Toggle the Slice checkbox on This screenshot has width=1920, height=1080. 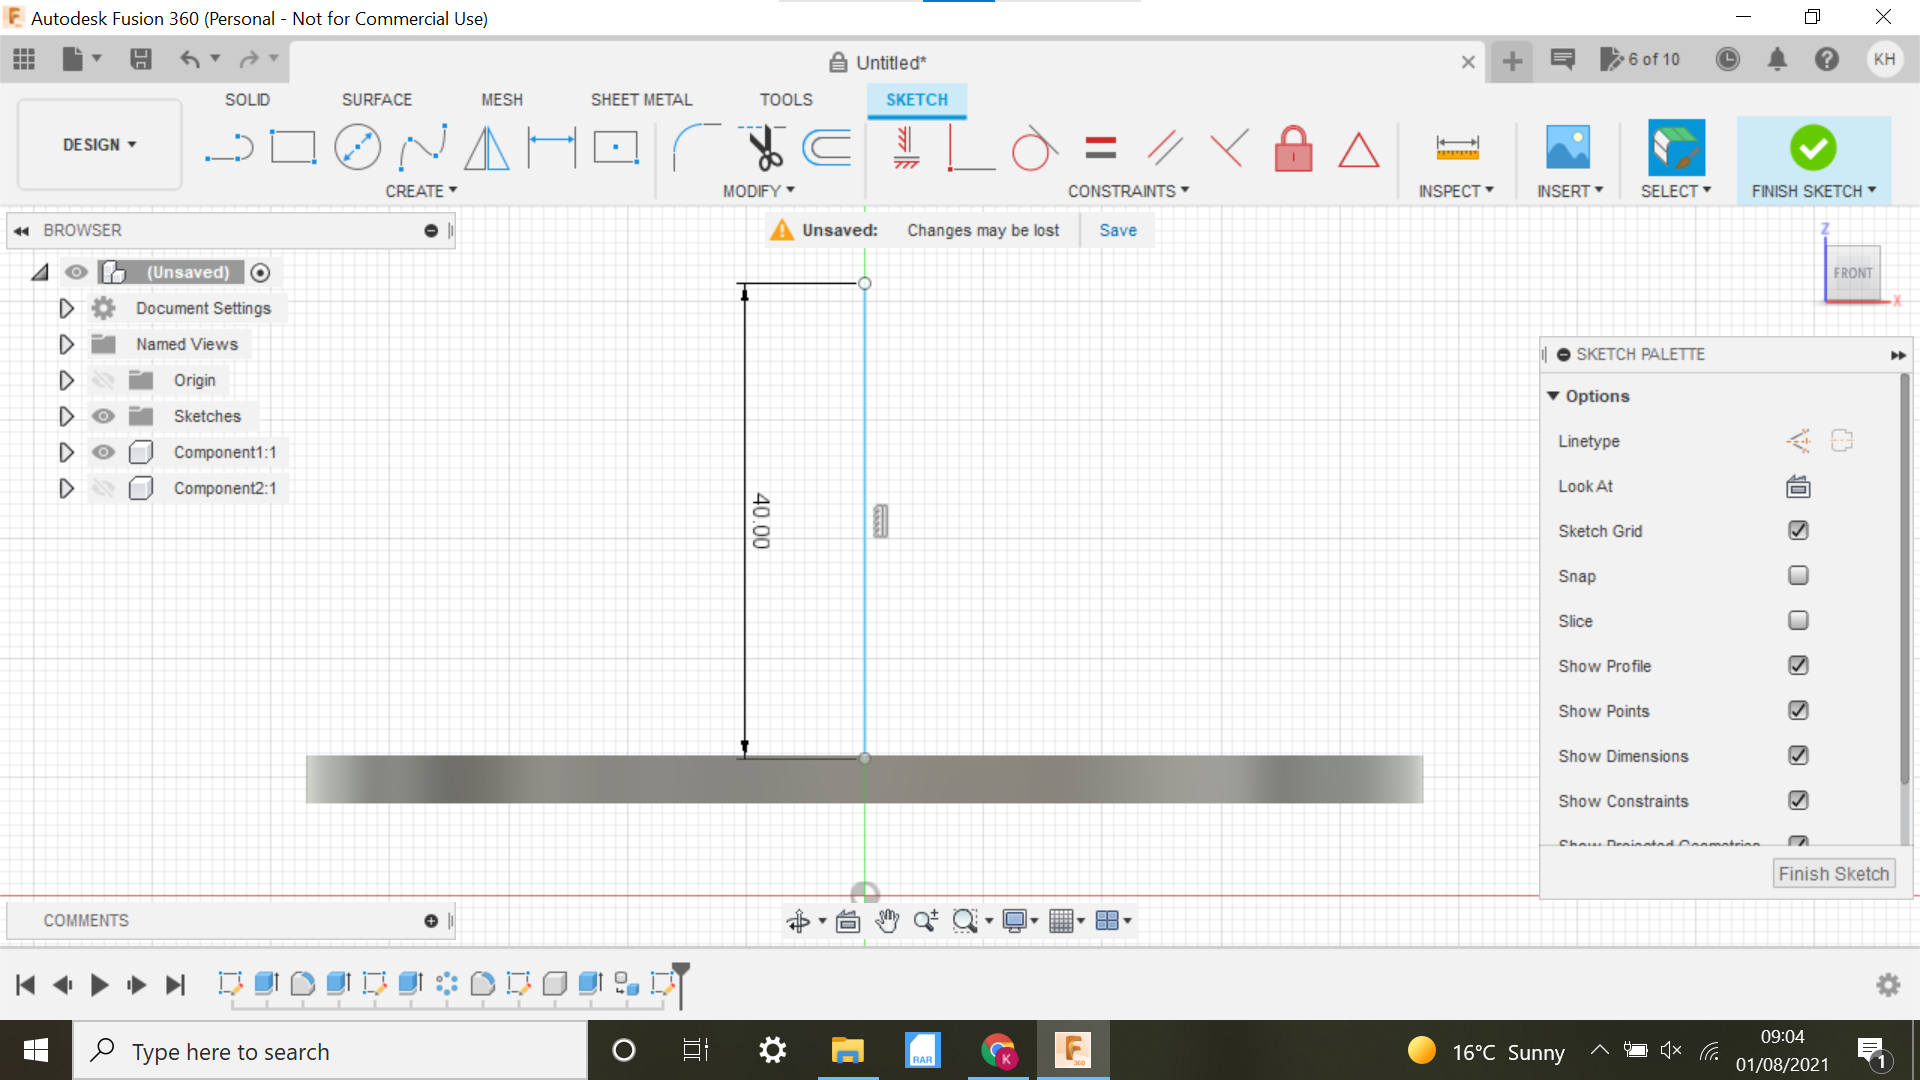click(x=1797, y=620)
